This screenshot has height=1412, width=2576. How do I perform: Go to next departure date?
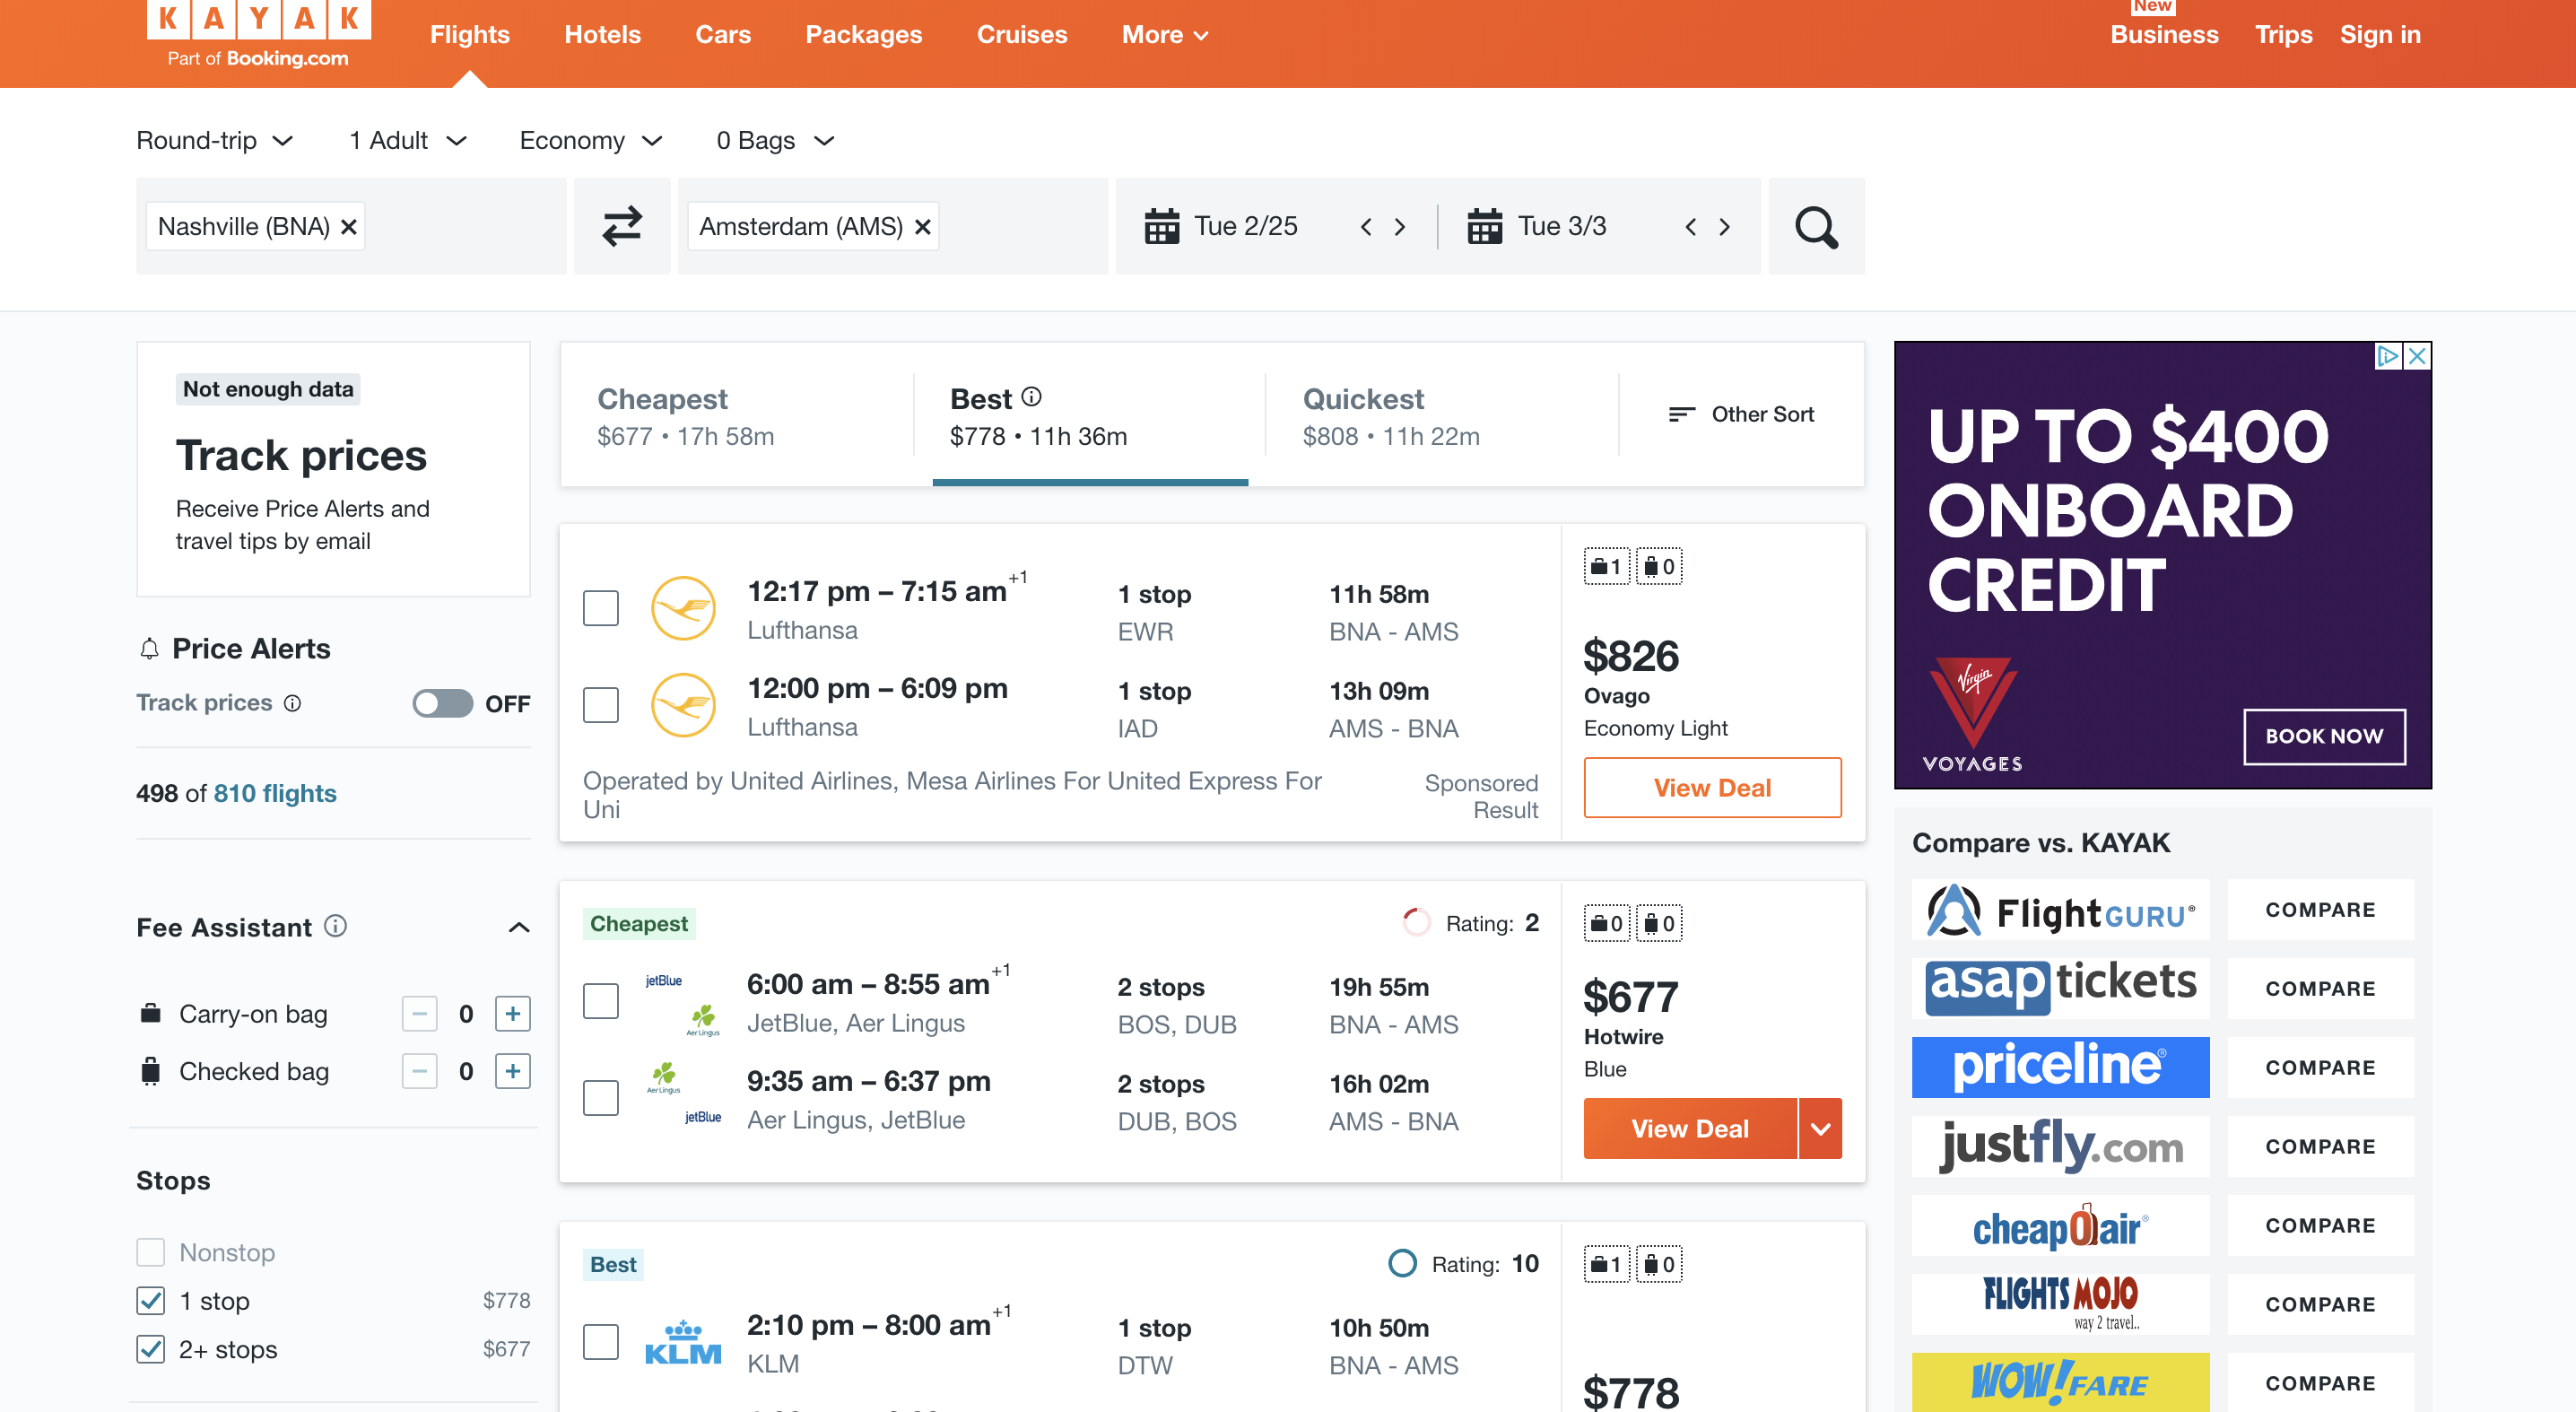[1400, 227]
